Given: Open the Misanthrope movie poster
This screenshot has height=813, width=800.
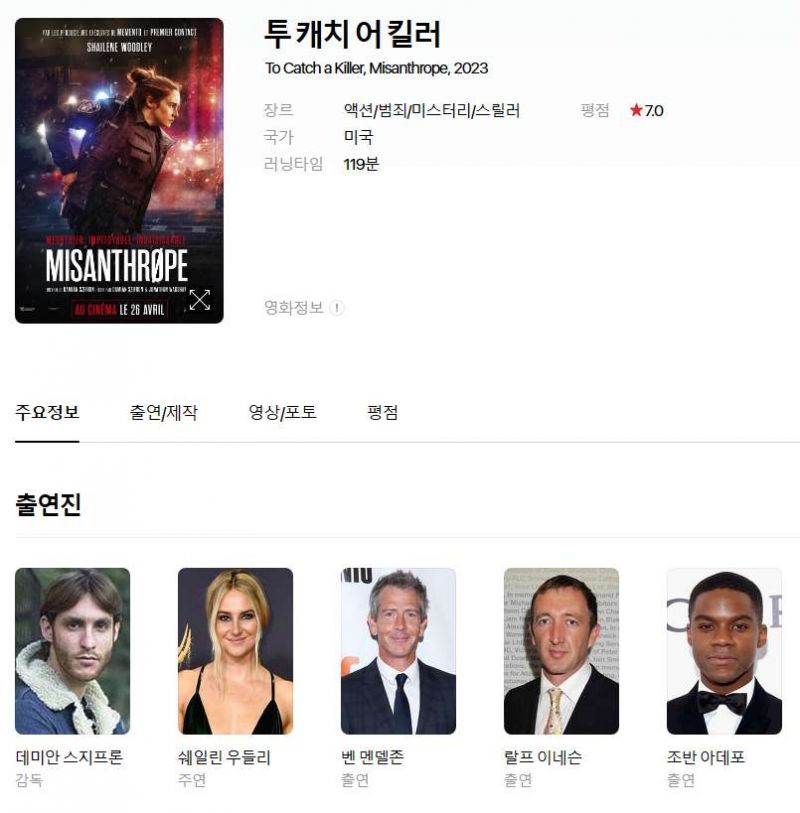Looking at the screenshot, I should click(x=119, y=171).
